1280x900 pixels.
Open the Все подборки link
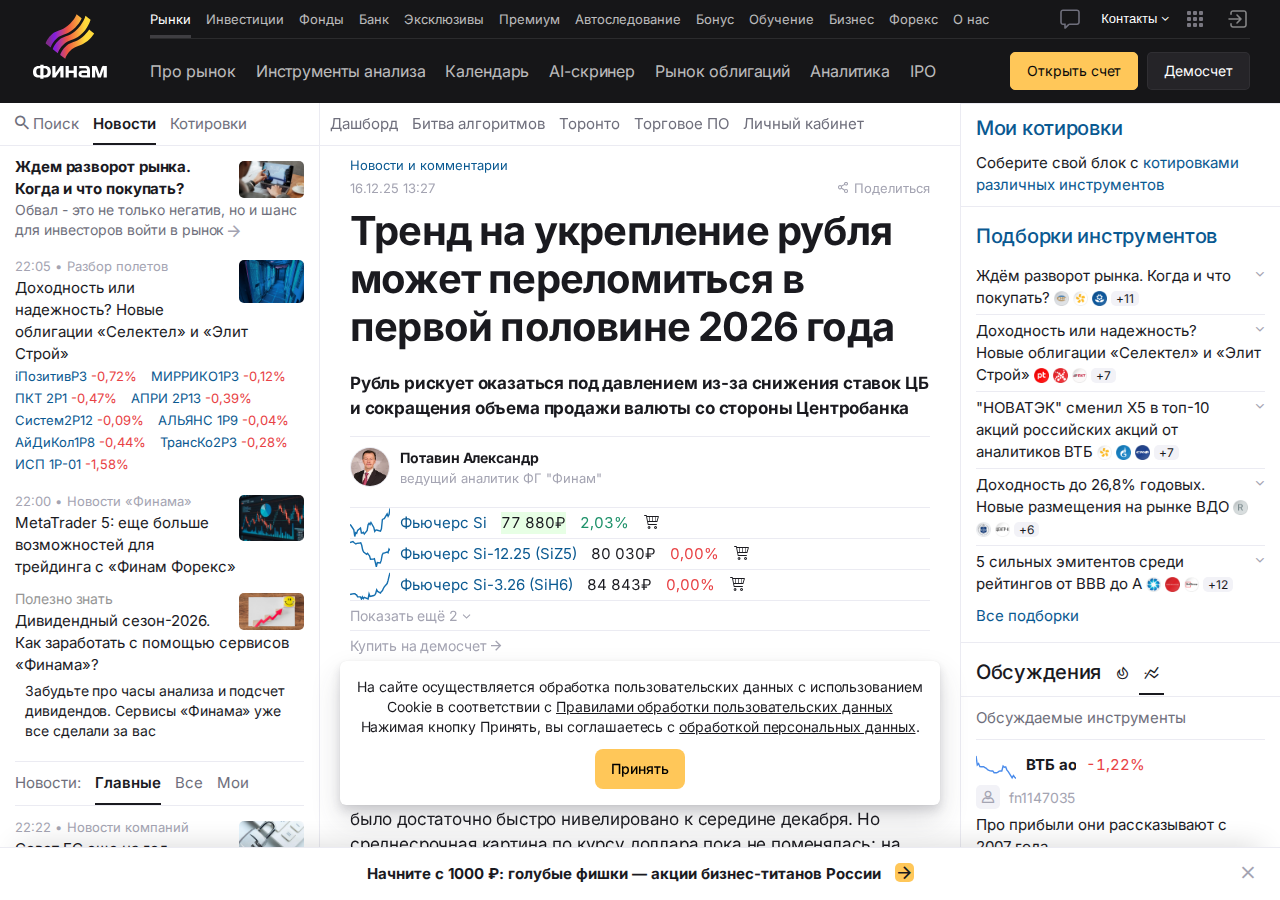coord(1027,616)
